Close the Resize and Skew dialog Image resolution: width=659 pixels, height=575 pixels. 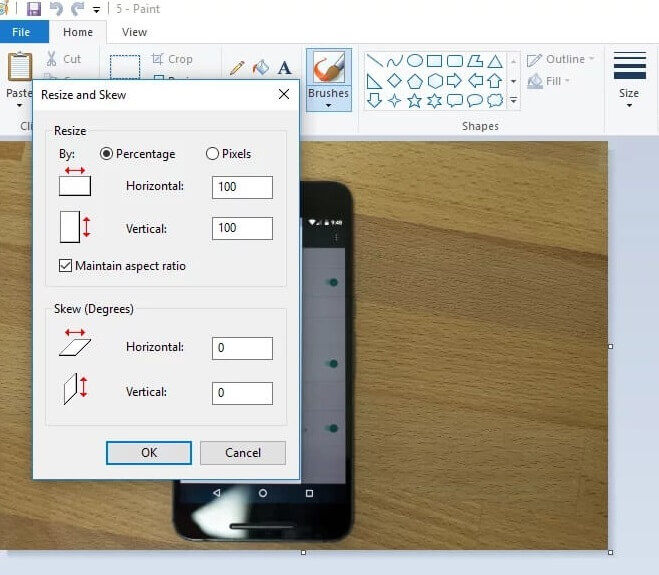click(284, 94)
